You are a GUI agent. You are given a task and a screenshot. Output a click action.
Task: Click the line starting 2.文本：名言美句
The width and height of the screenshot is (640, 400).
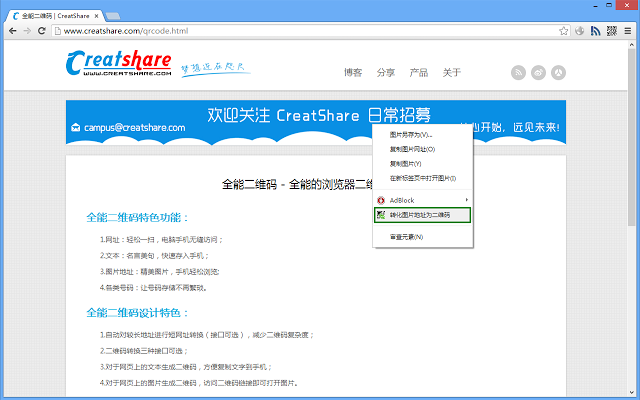tap(154, 256)
